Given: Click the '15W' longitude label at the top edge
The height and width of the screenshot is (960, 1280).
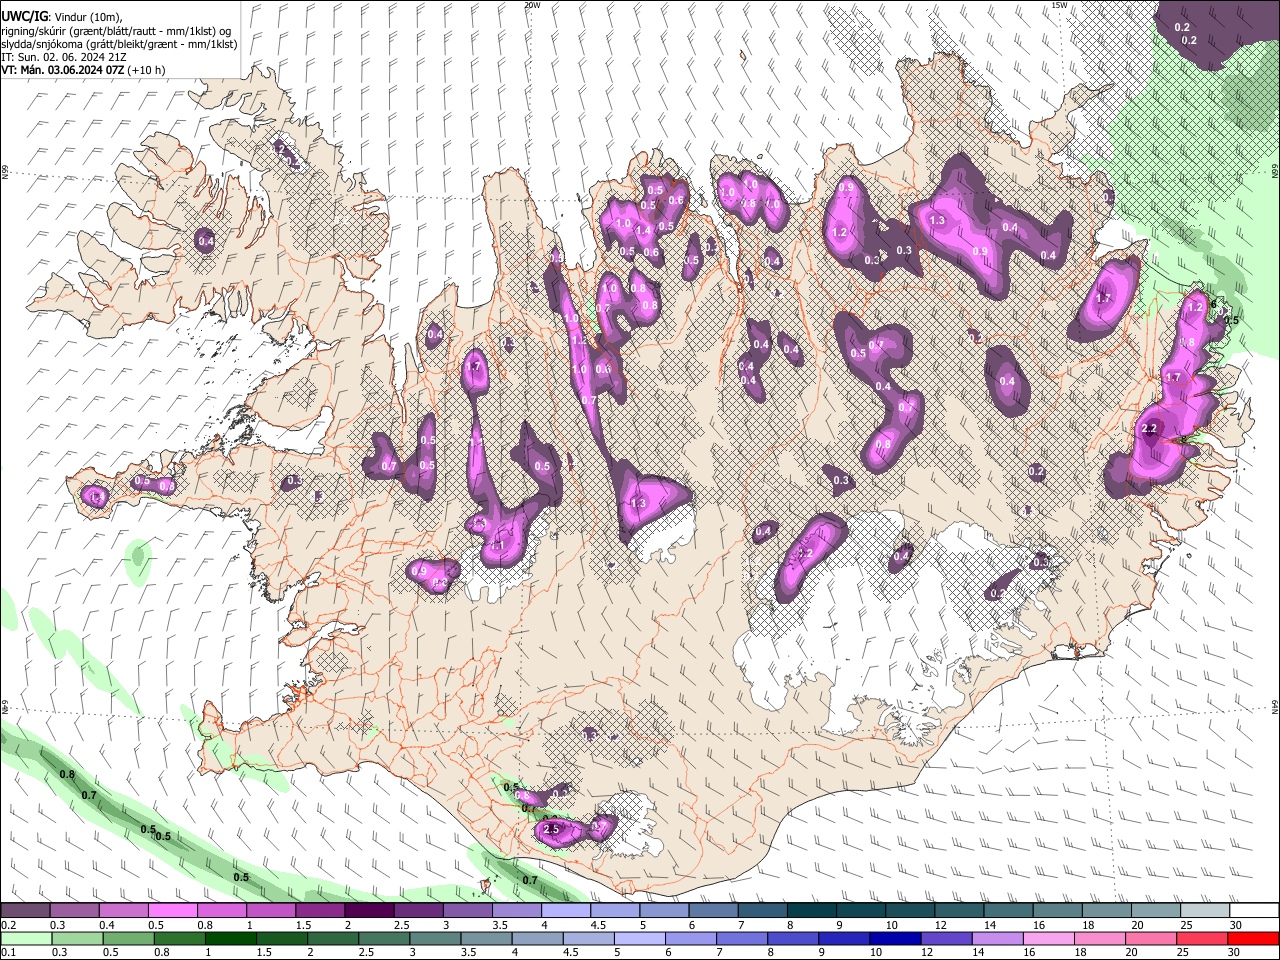Looking at the screenshot, I should [1060, 5].
